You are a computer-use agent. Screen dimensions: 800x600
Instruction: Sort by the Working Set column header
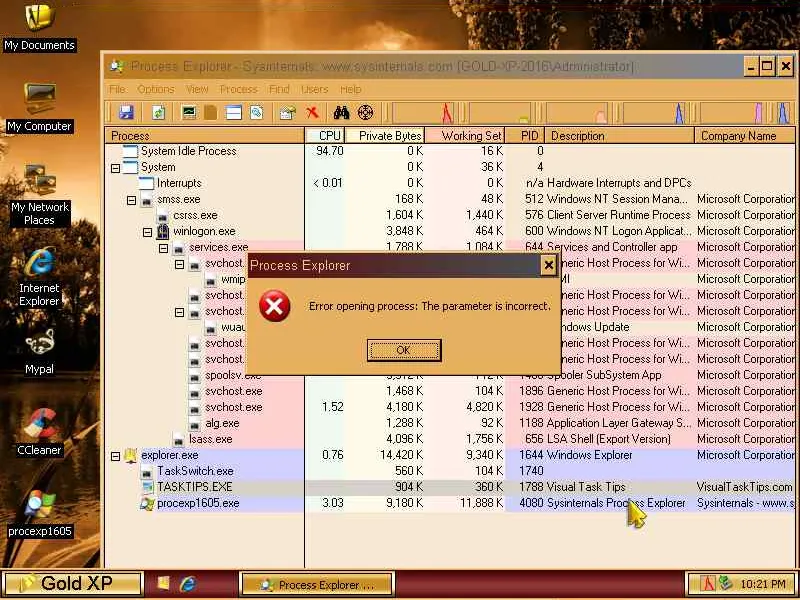[x=464, y=136]
